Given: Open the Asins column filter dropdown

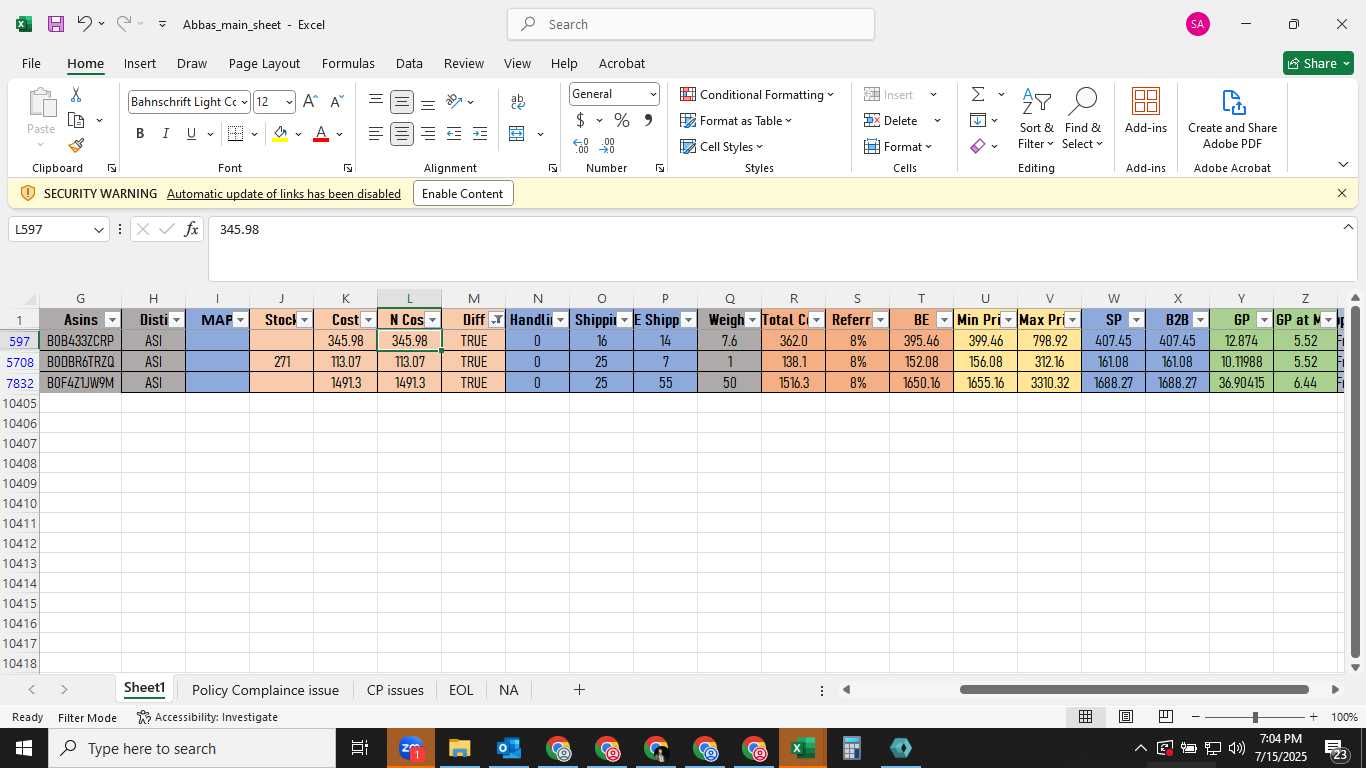Looking at the screenshot, I should (112, 320).
